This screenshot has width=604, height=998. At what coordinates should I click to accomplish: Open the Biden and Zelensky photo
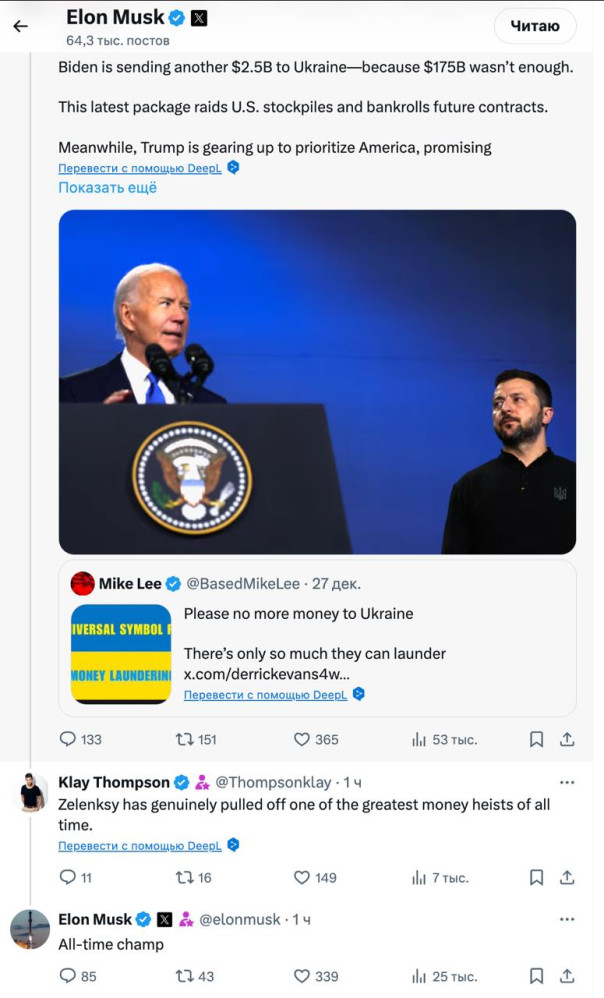[317, 381]
